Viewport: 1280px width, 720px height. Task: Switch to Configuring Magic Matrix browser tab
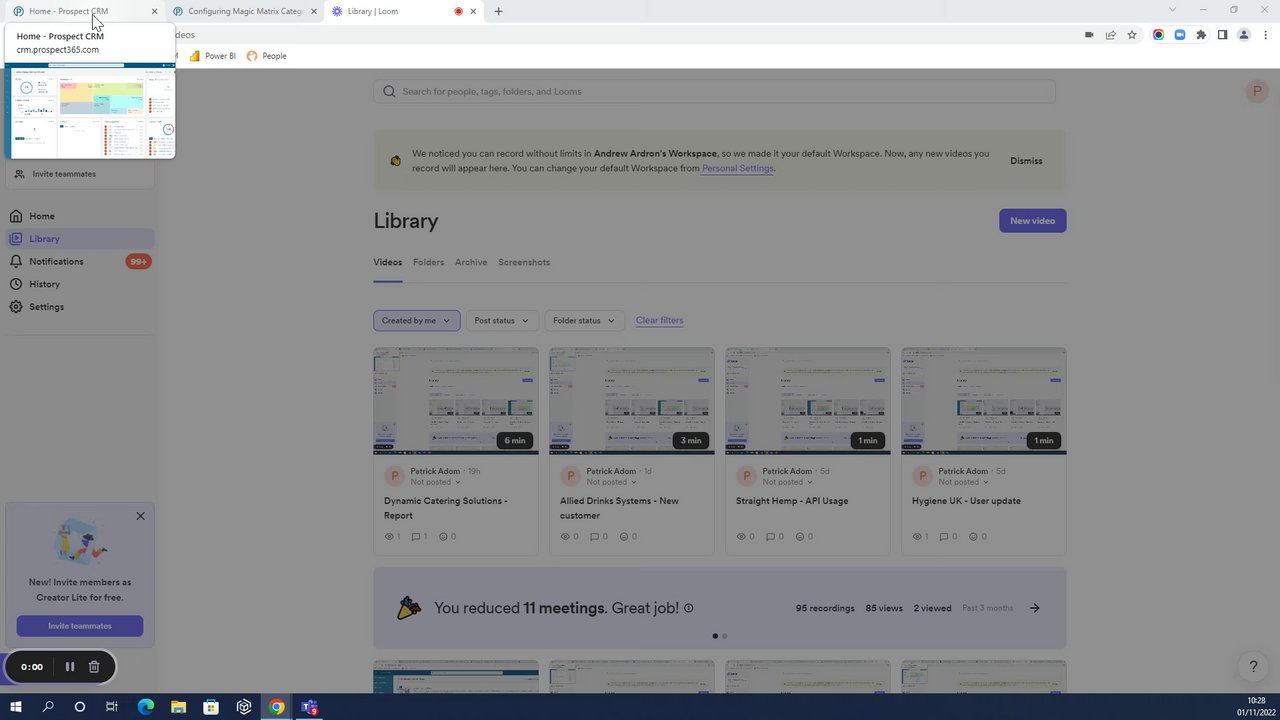click(243, 11)
